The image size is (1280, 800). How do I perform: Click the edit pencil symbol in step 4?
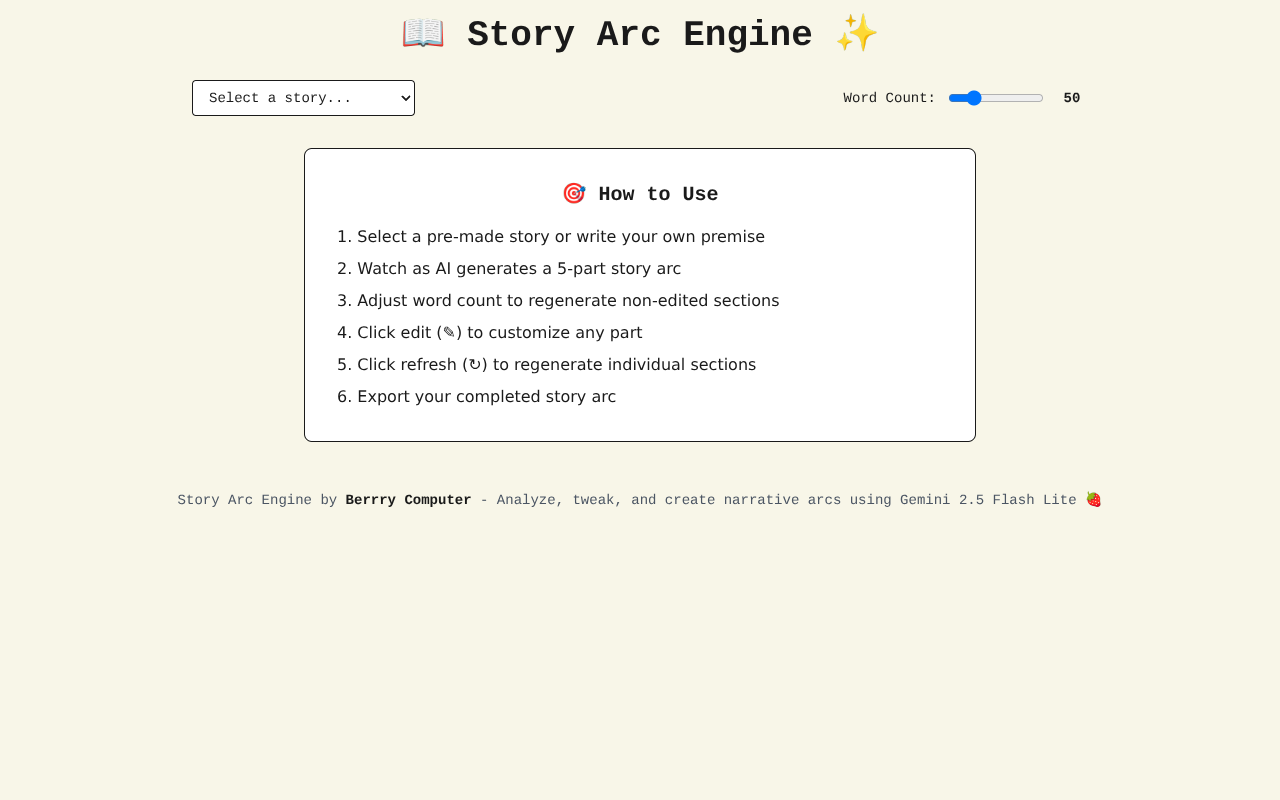[447, 332]
